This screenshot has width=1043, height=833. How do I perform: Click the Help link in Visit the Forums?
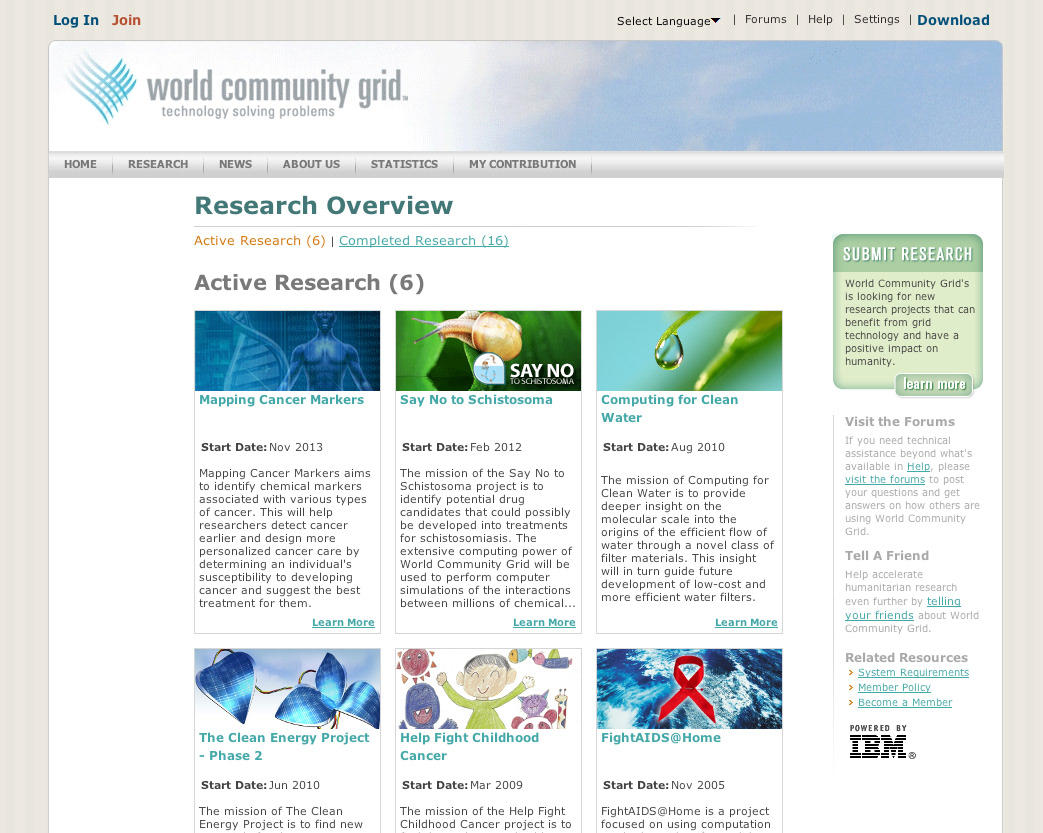click(x=919, y=466)
